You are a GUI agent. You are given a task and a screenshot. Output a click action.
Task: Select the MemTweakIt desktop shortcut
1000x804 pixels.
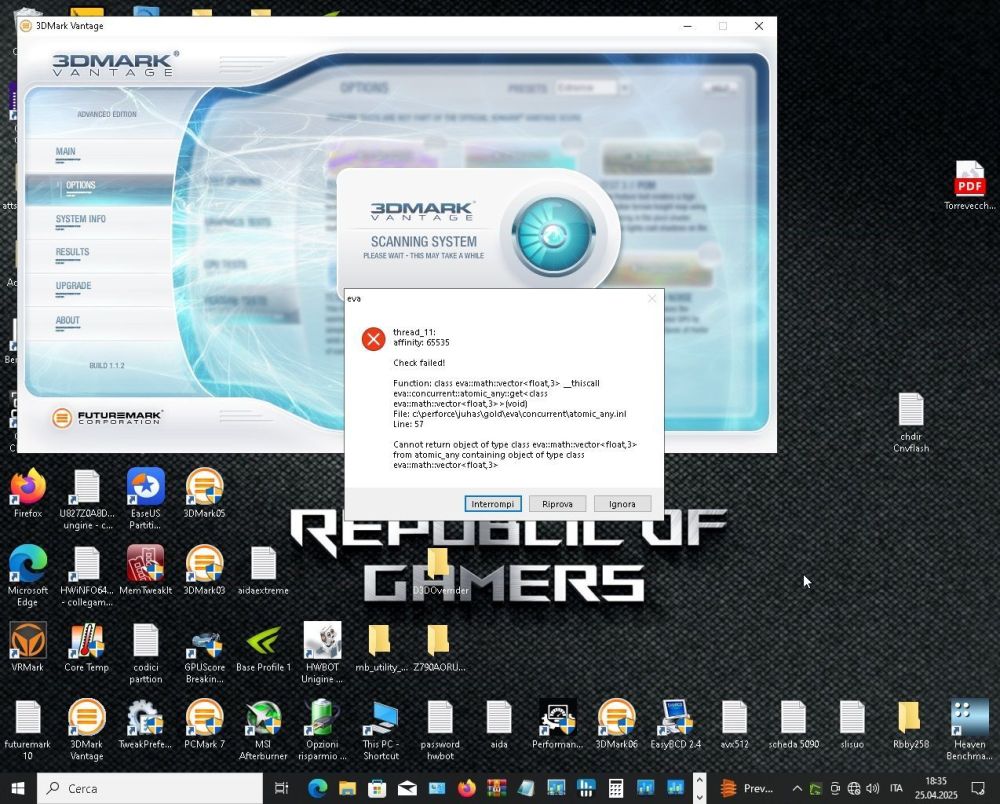tap(145, 571)
